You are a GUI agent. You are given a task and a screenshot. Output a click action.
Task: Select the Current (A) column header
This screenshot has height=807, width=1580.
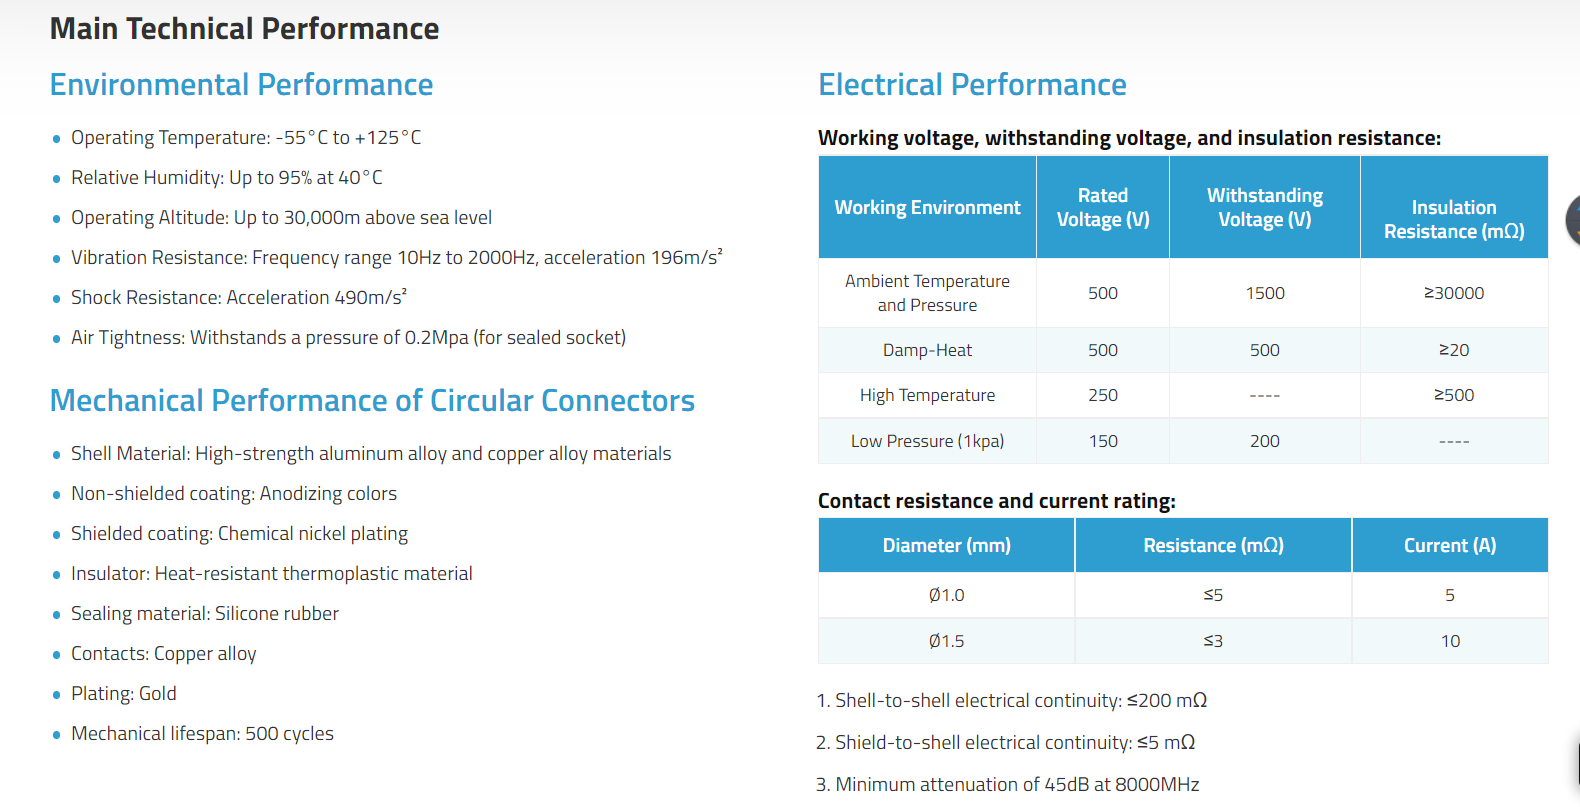point(1450,545)
